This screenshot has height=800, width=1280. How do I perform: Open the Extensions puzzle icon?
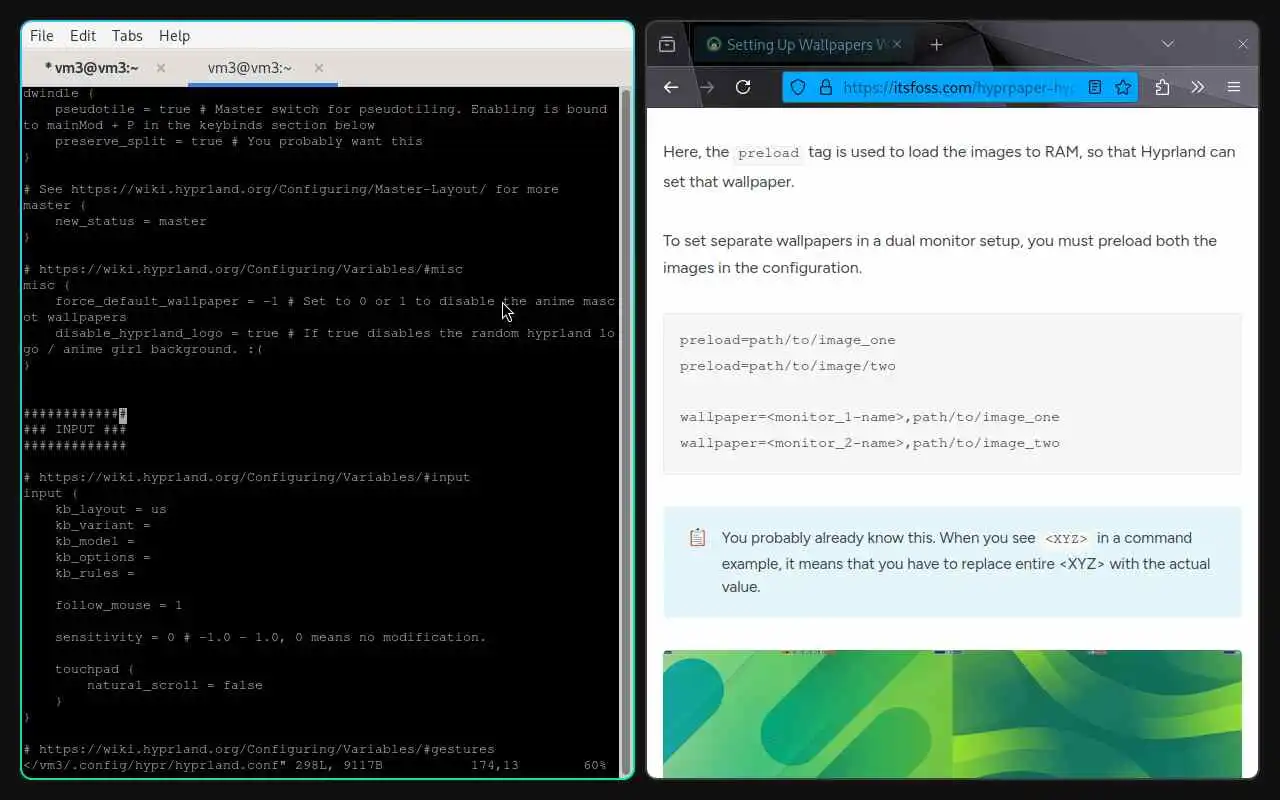tap(1162, 87)
